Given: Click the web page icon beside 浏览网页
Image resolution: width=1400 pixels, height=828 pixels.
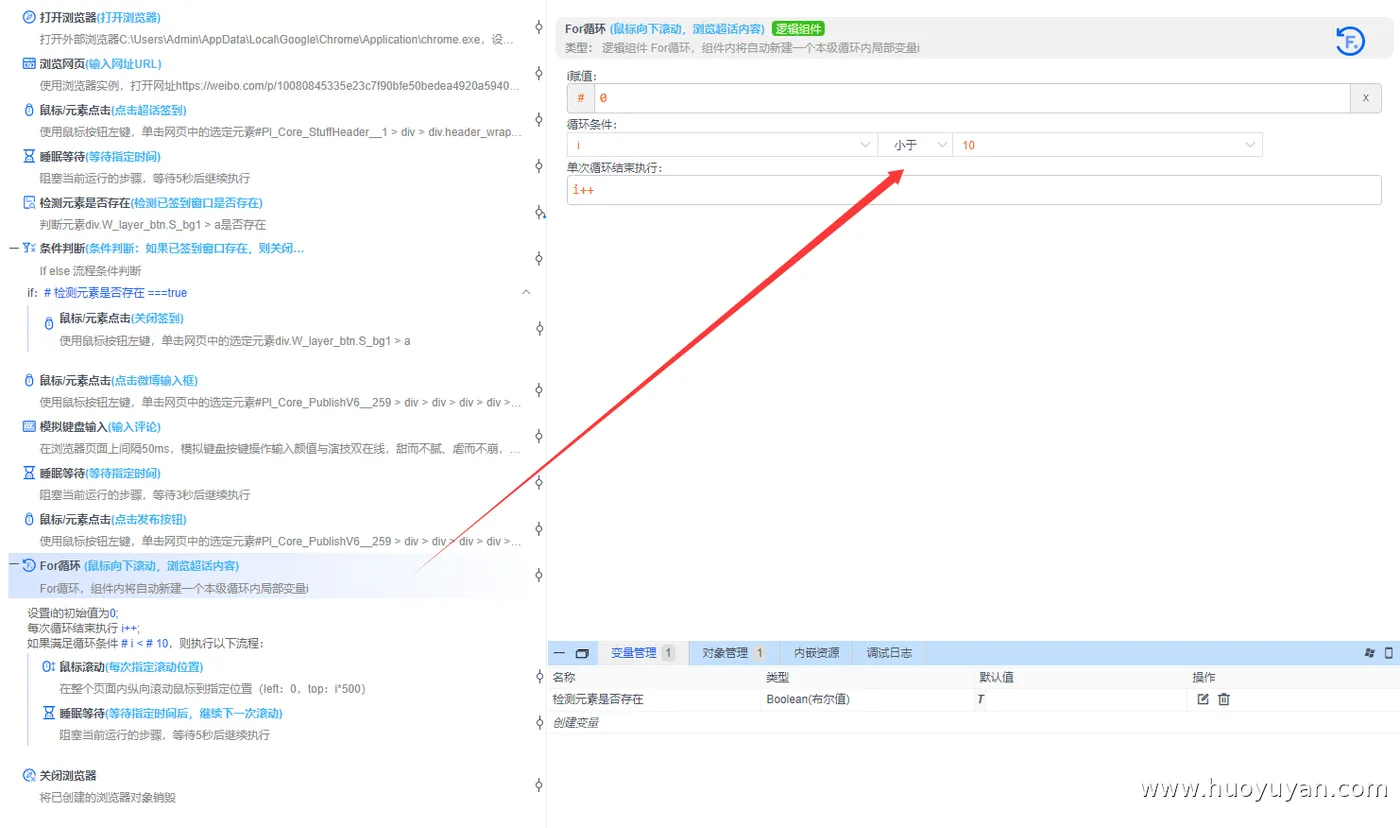Looking at the screenshot, I should pos(29,64).
